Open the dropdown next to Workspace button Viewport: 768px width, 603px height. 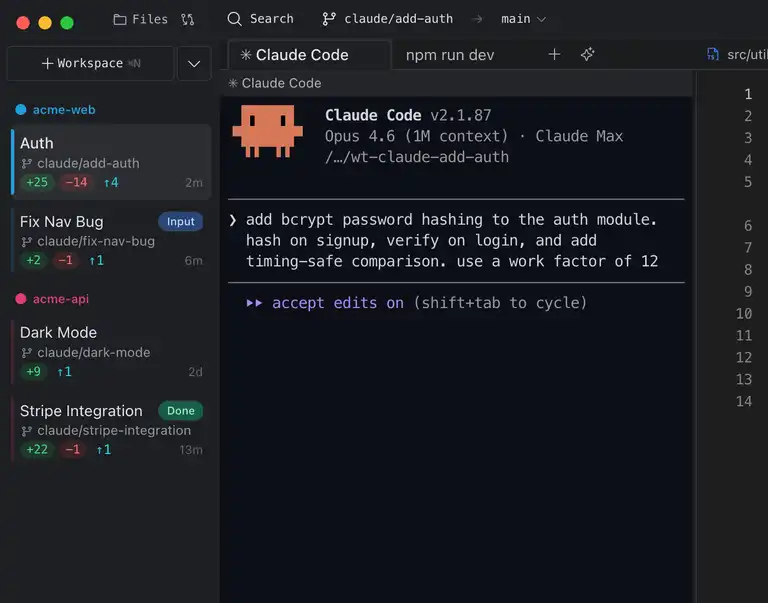pyautogui.click(x=194, y=63)
